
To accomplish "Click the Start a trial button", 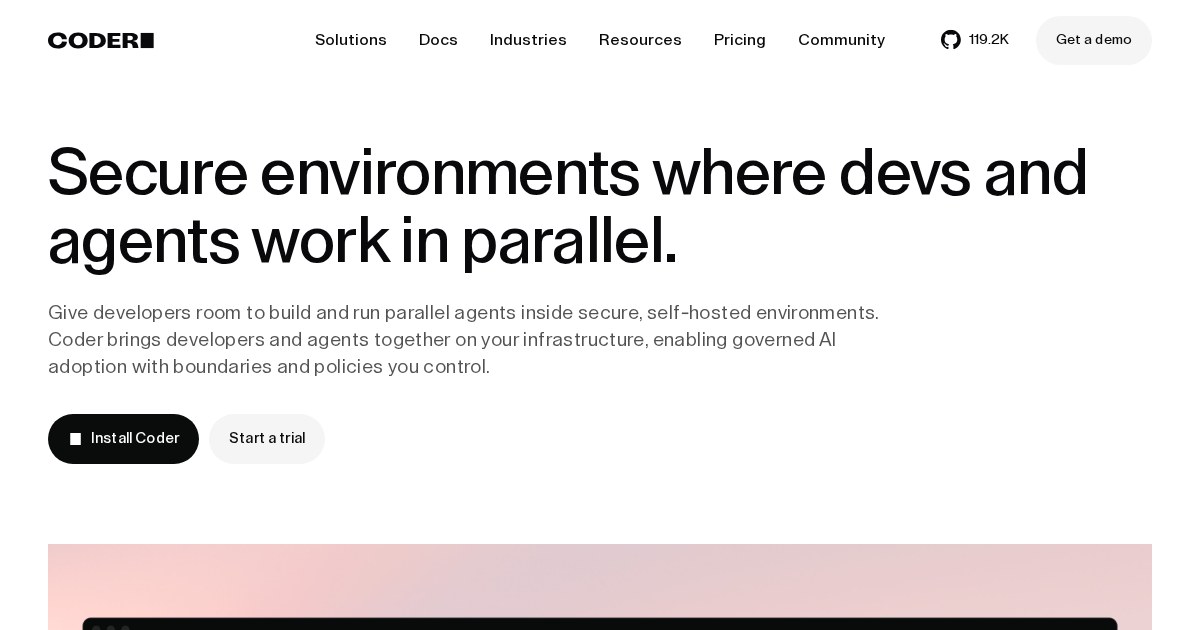I will (x=267, y=439).
